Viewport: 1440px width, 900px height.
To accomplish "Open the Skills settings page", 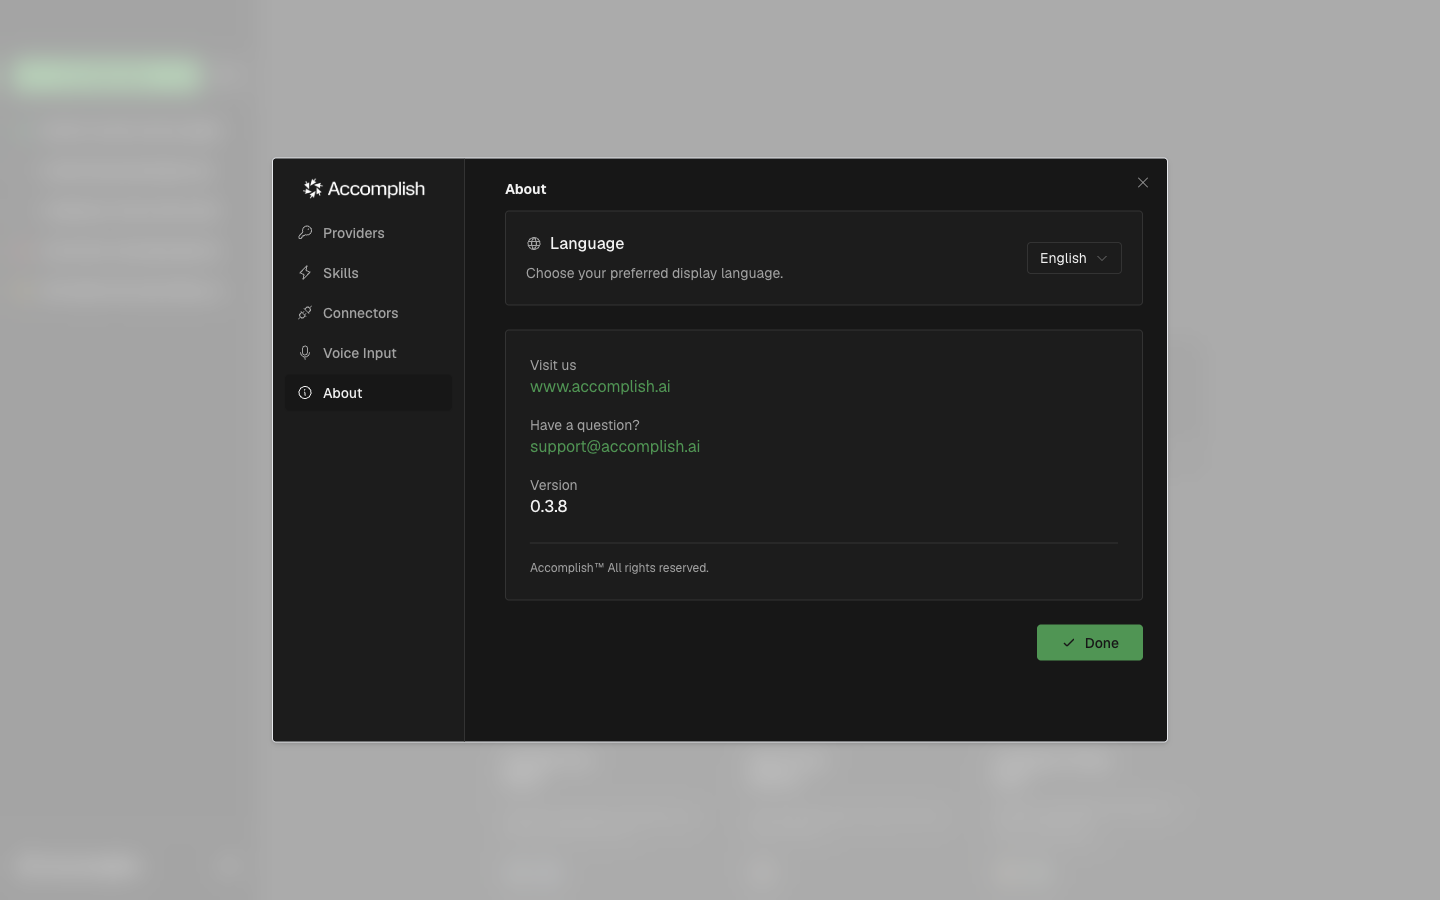I will pos(341,272).
